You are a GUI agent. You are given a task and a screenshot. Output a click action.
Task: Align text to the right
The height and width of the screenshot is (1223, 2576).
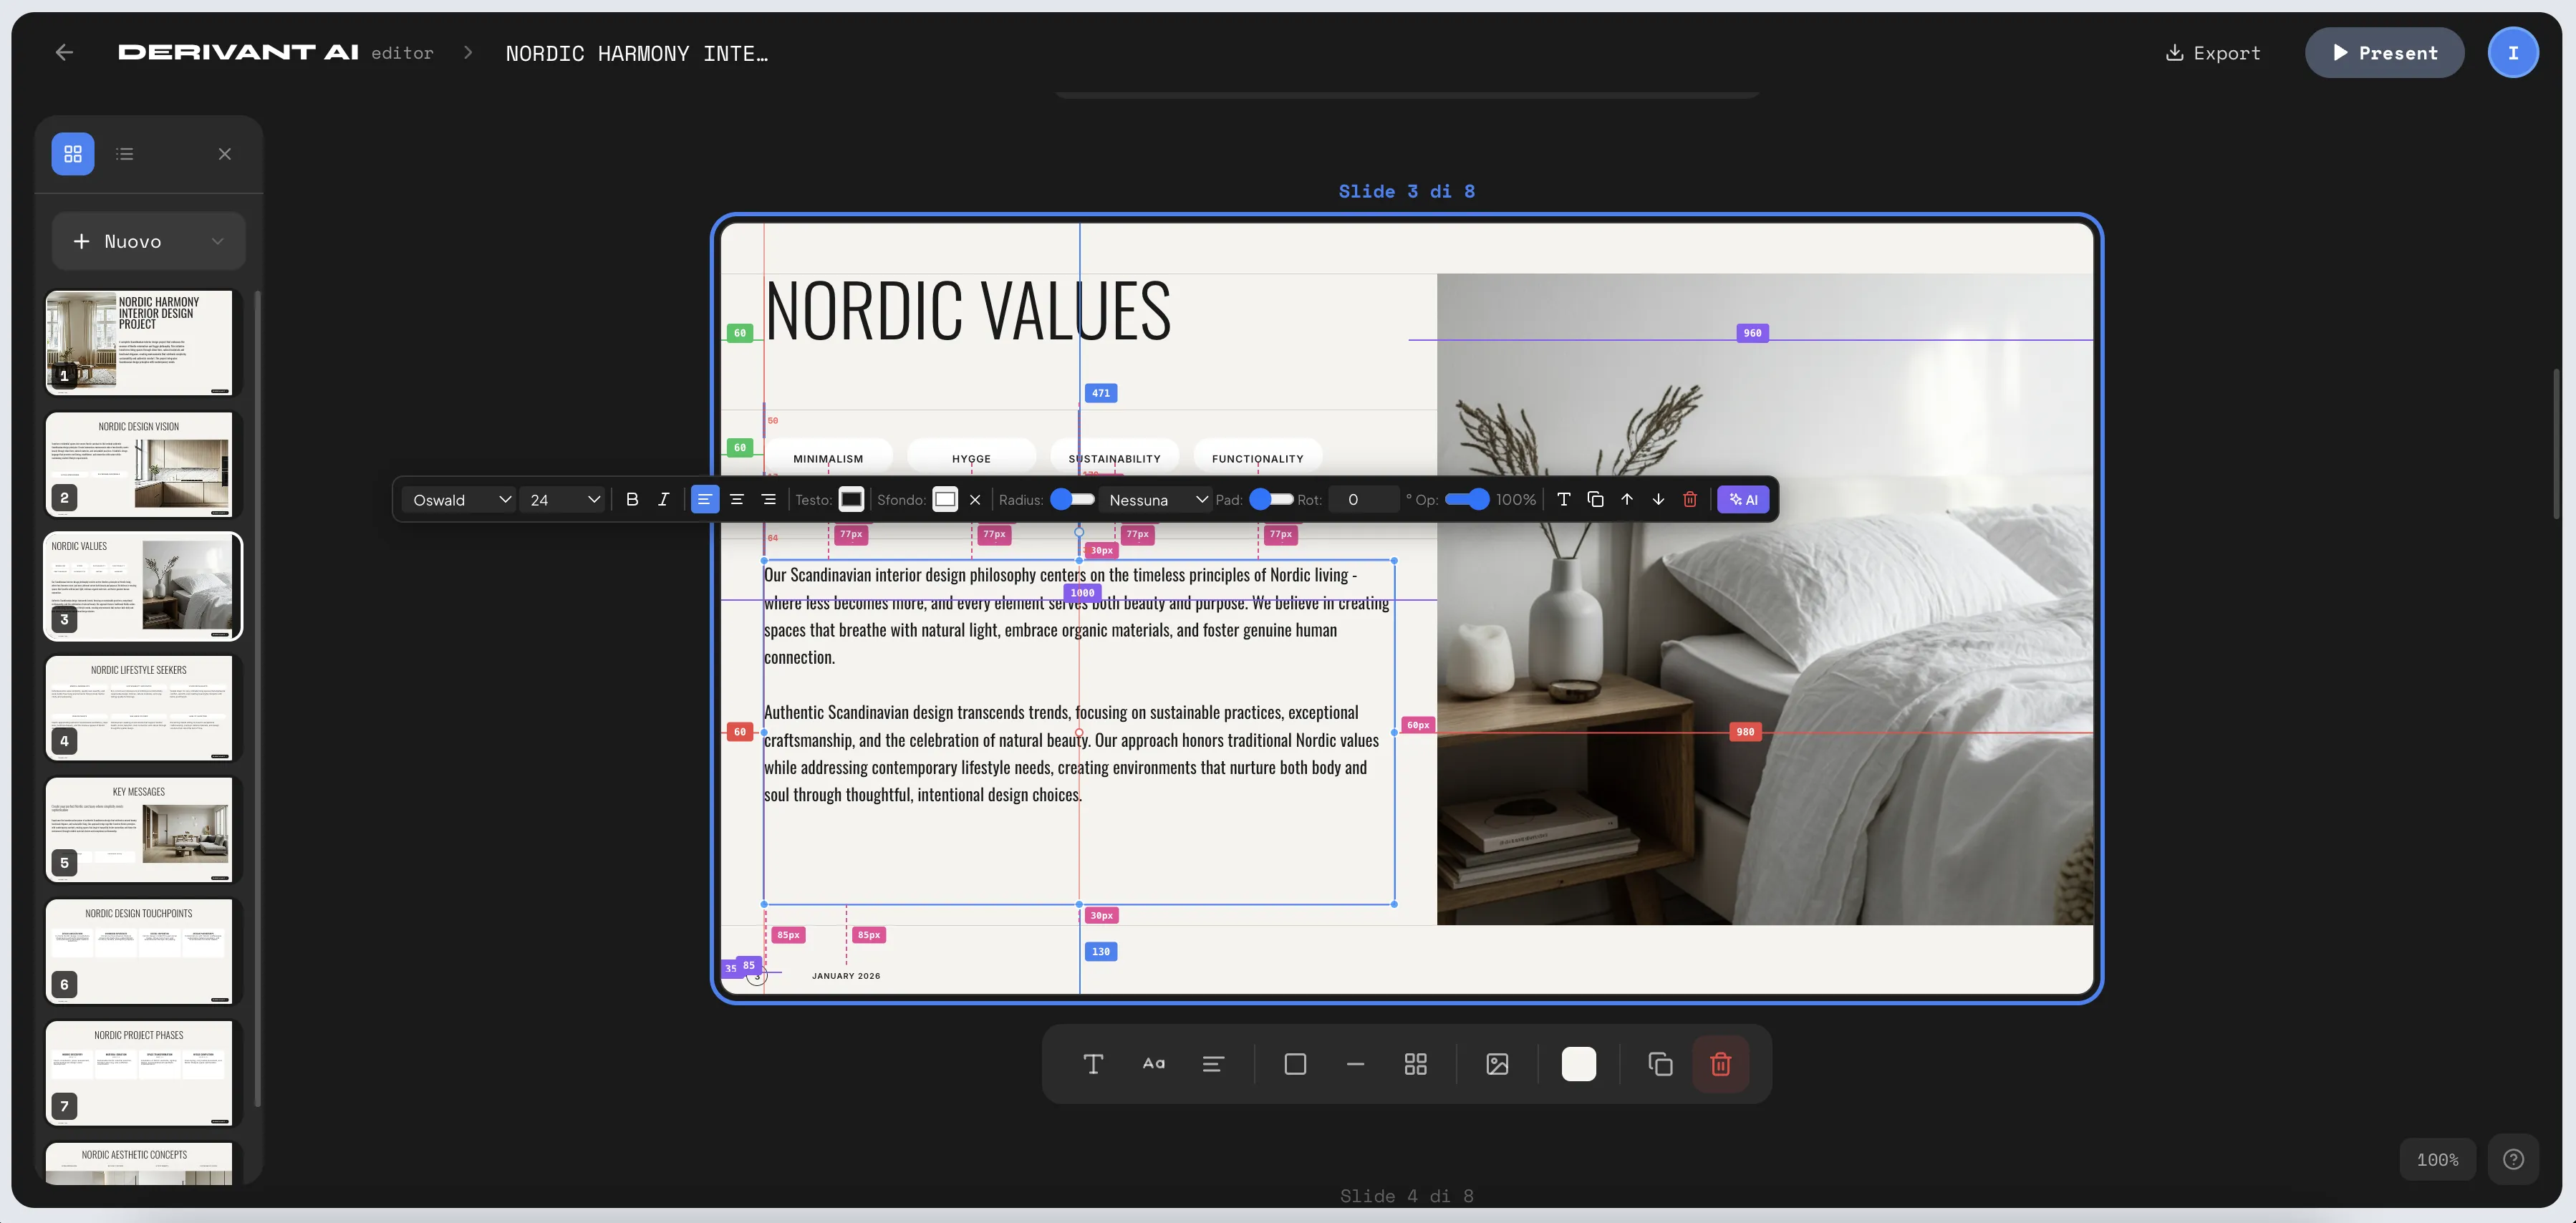769,500
